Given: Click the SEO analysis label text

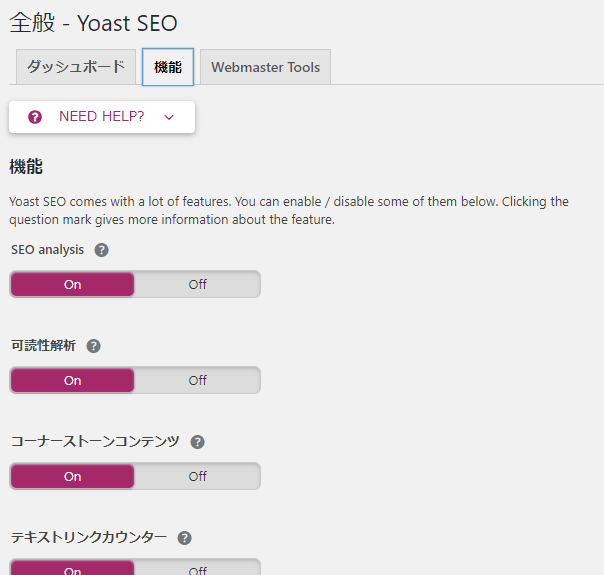Looking at the screenshot, I should [x=47, y=250].
